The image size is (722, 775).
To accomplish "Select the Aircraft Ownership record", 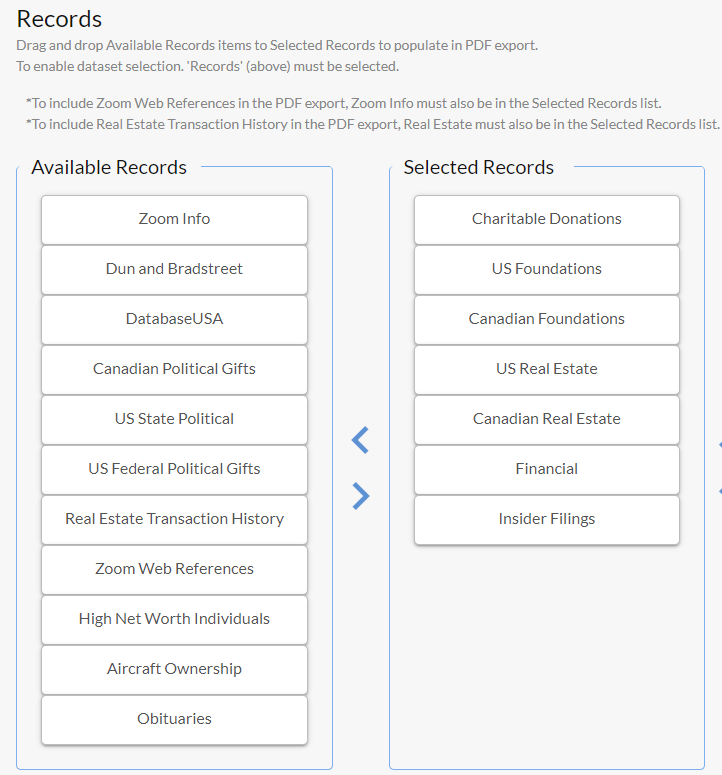I will click(174, 669).
